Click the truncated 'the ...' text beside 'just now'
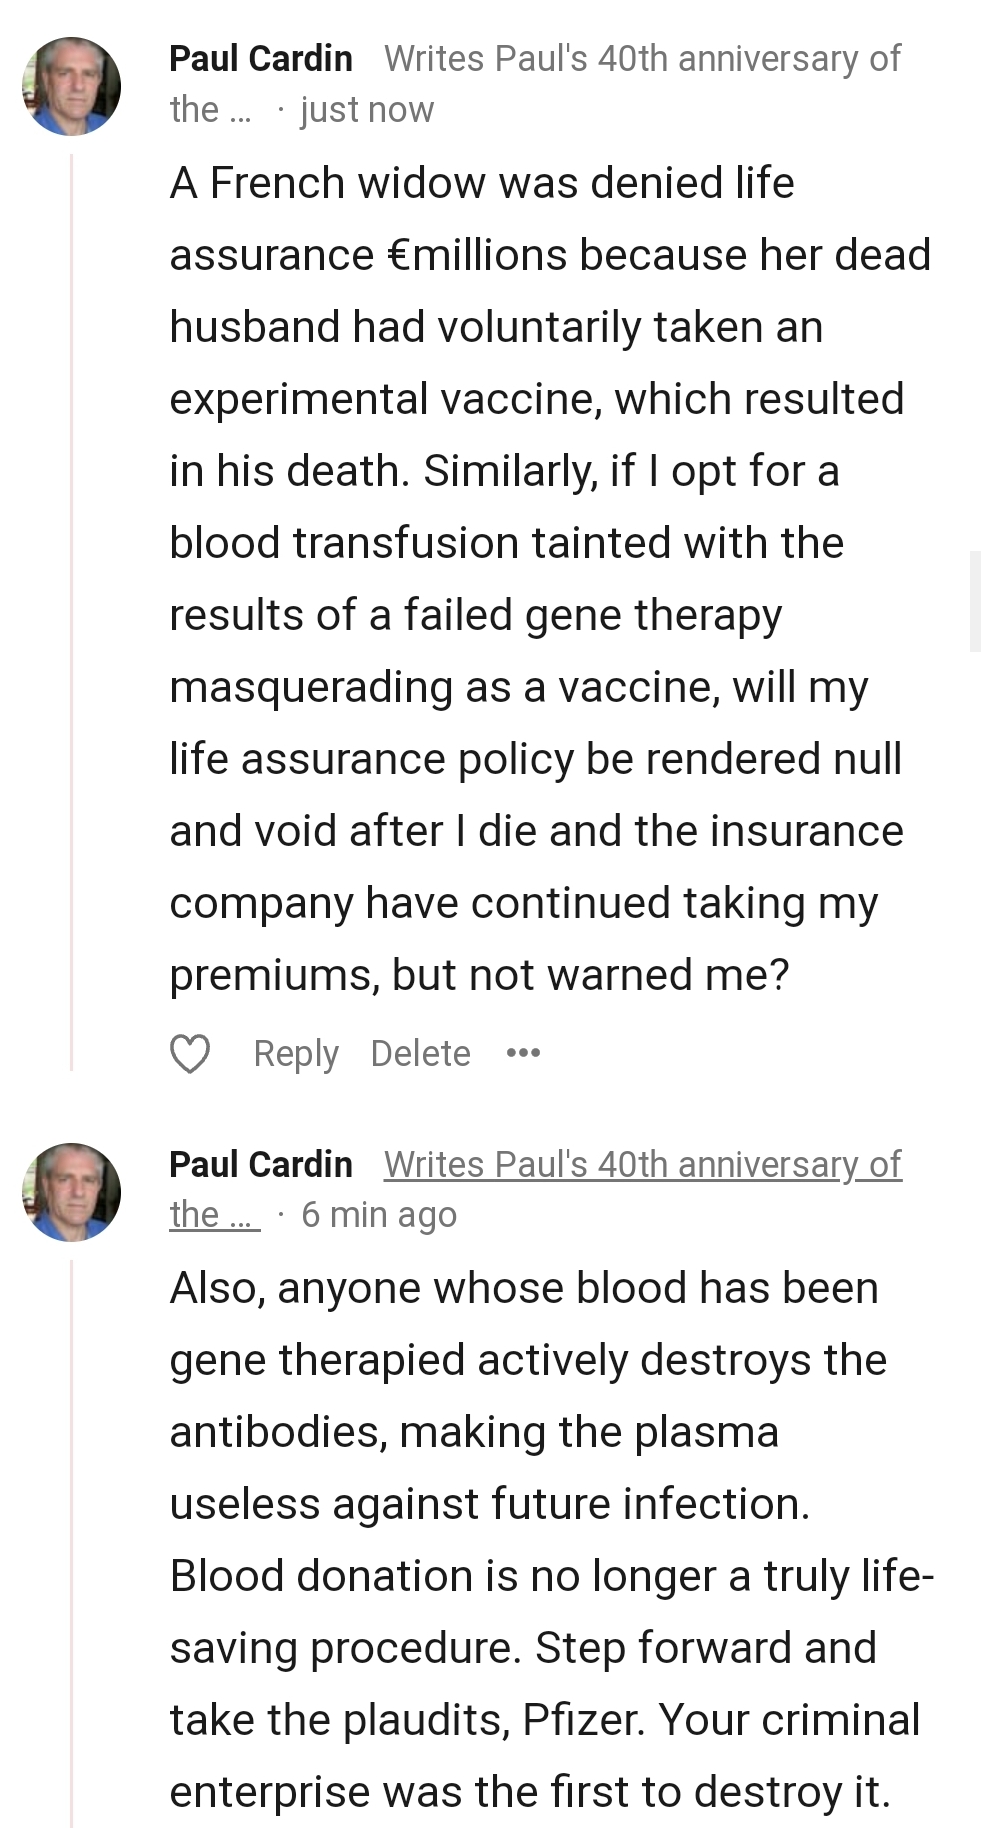Screen dimensions: 981x1828 [210, 110]
